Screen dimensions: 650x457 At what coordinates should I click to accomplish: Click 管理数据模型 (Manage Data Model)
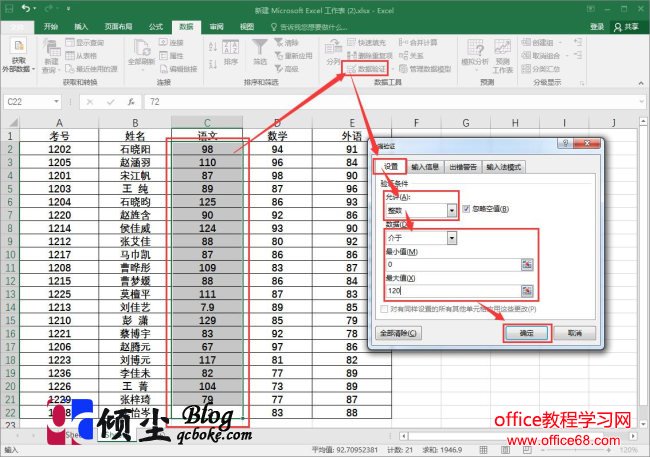pyautogui.click(x=425, y=69)
